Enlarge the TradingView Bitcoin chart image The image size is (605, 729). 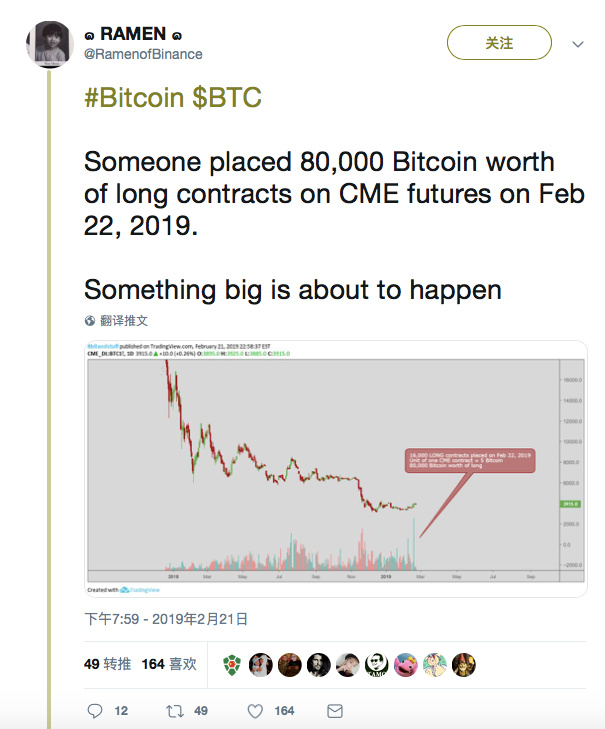point(336,469)
